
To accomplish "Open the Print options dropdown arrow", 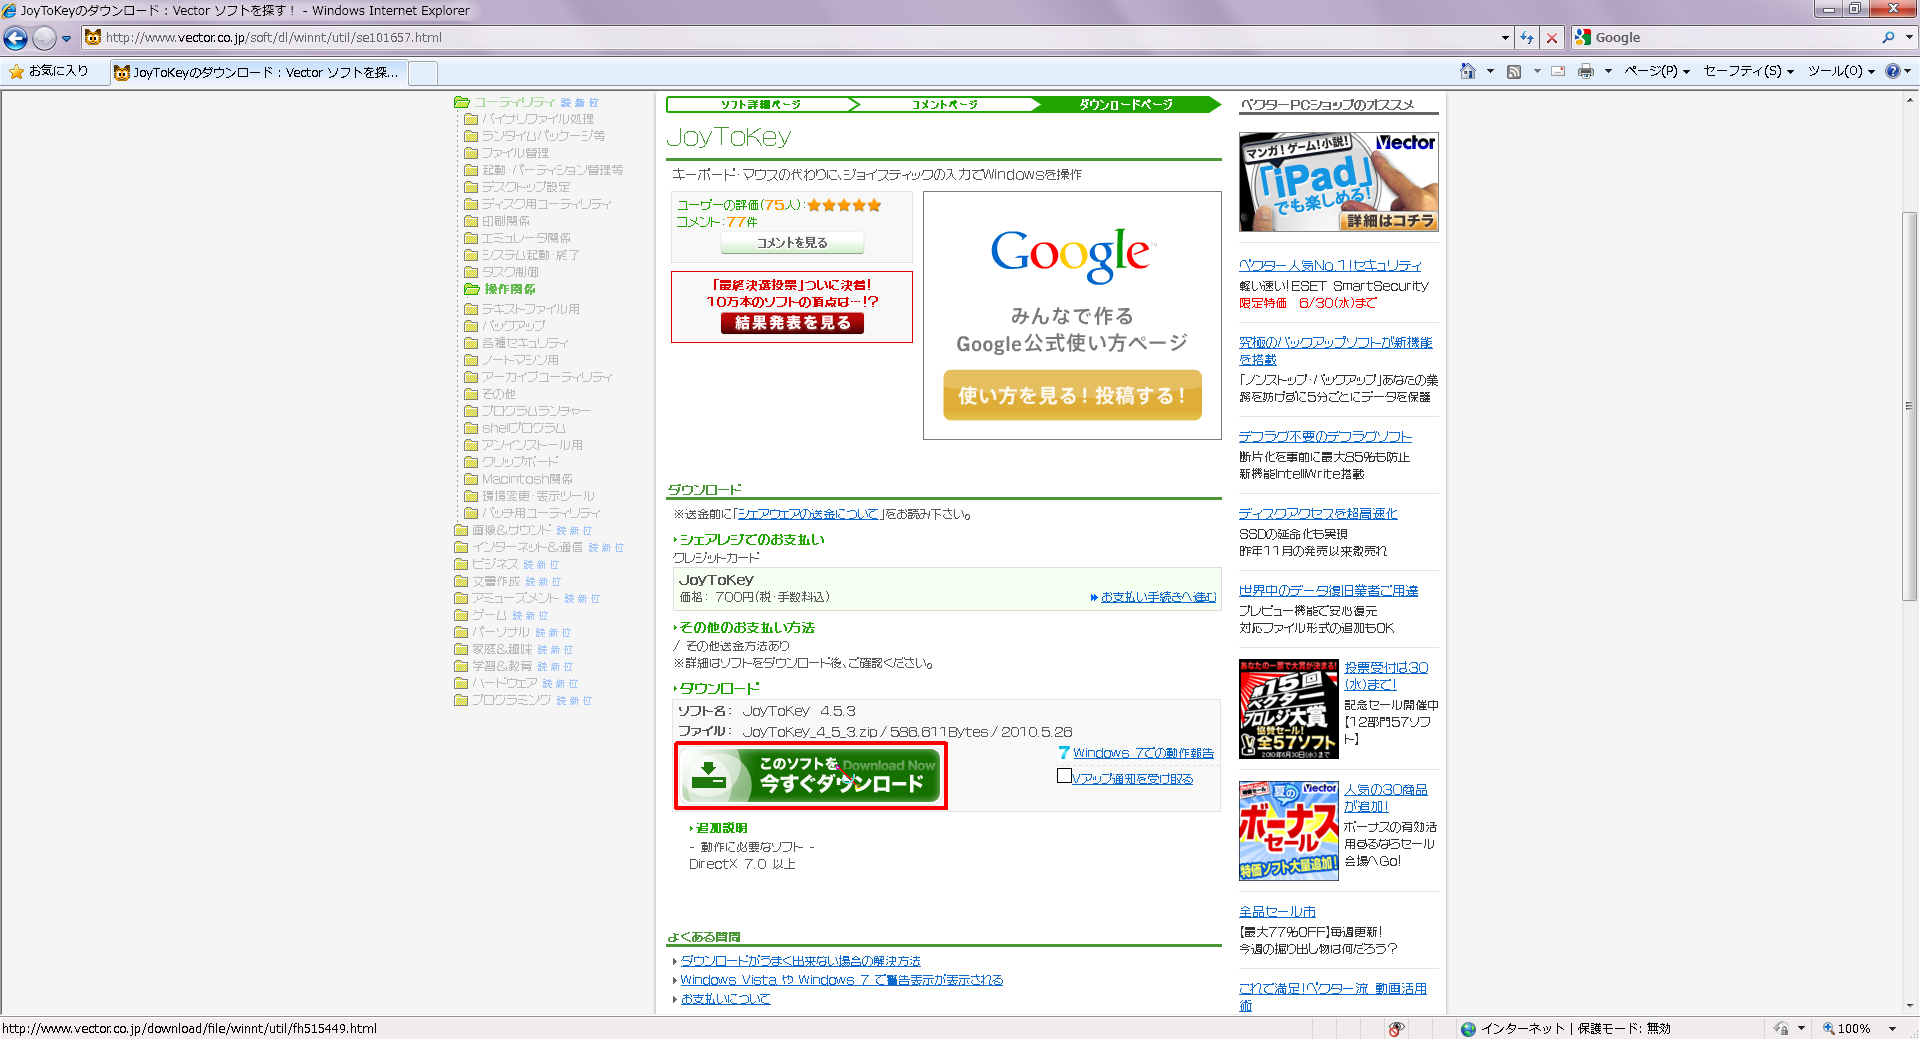I will pos(1608,71).
